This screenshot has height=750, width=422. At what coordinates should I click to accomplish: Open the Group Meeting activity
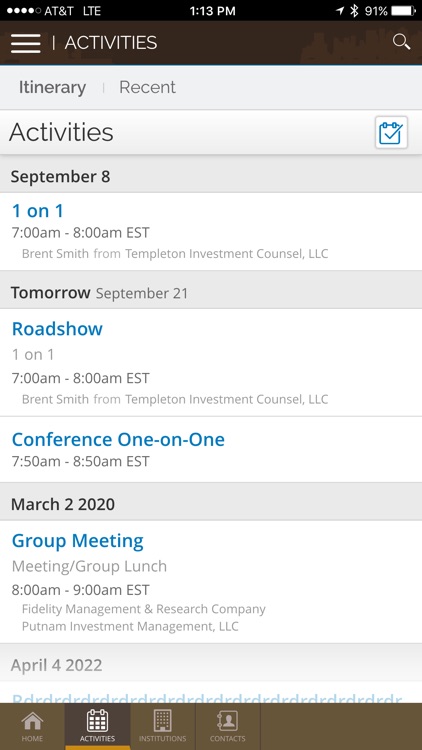211,581
